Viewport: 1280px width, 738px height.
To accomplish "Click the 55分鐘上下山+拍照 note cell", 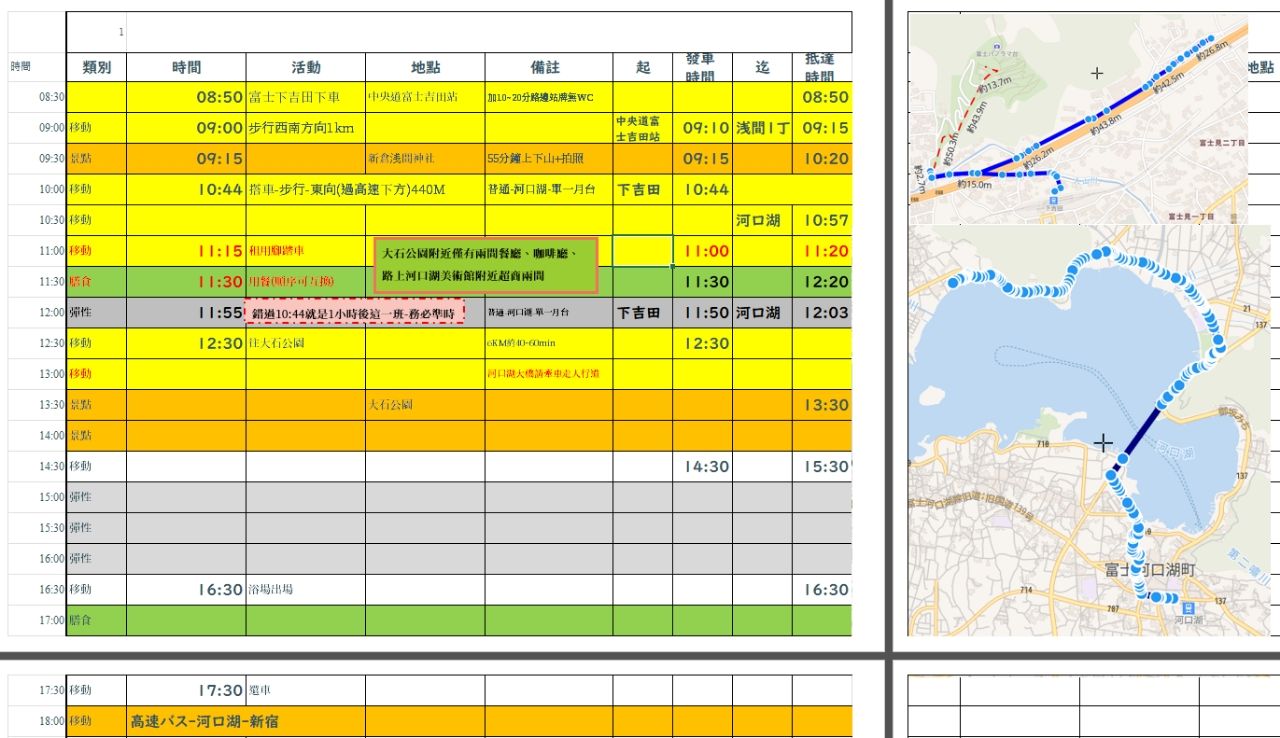I will point(549,159).
